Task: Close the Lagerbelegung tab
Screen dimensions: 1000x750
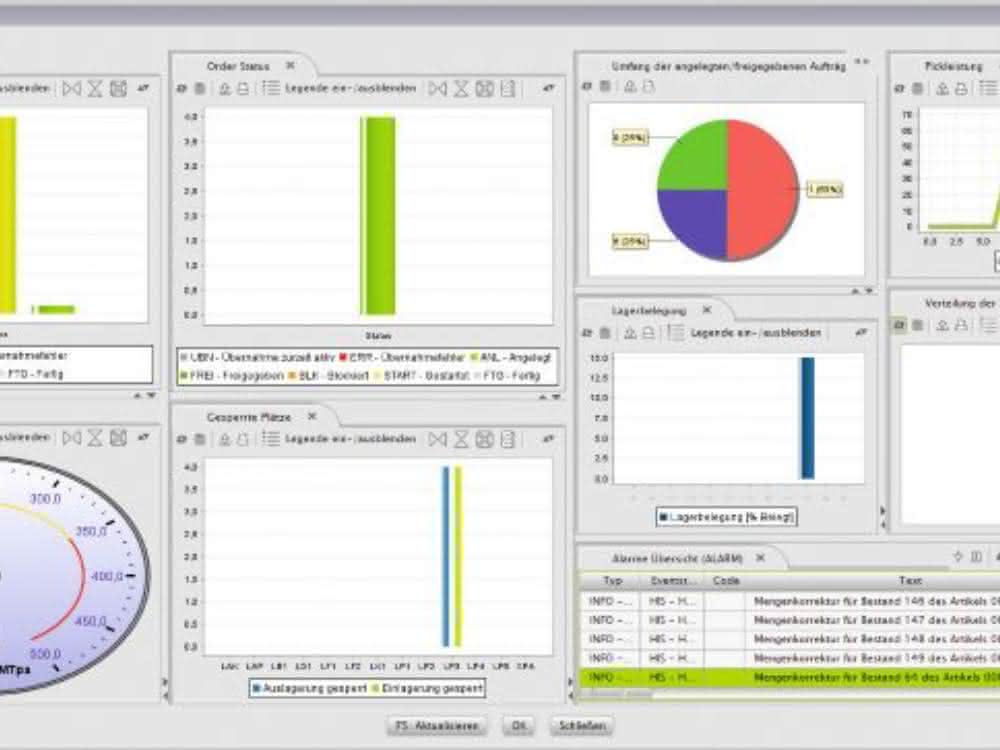Action: [707, 309]
